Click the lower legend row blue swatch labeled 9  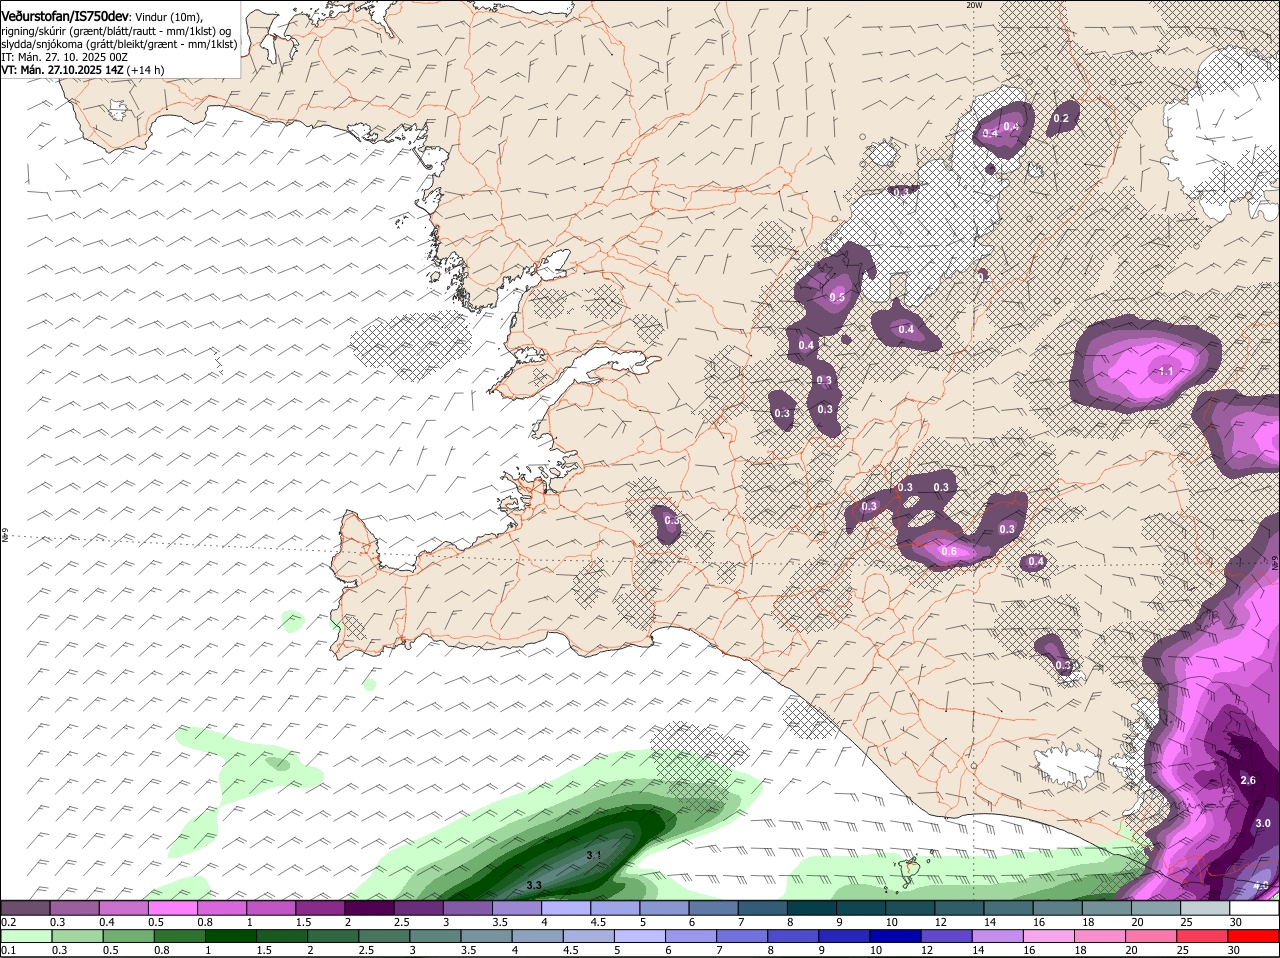(x=846, y=936)
